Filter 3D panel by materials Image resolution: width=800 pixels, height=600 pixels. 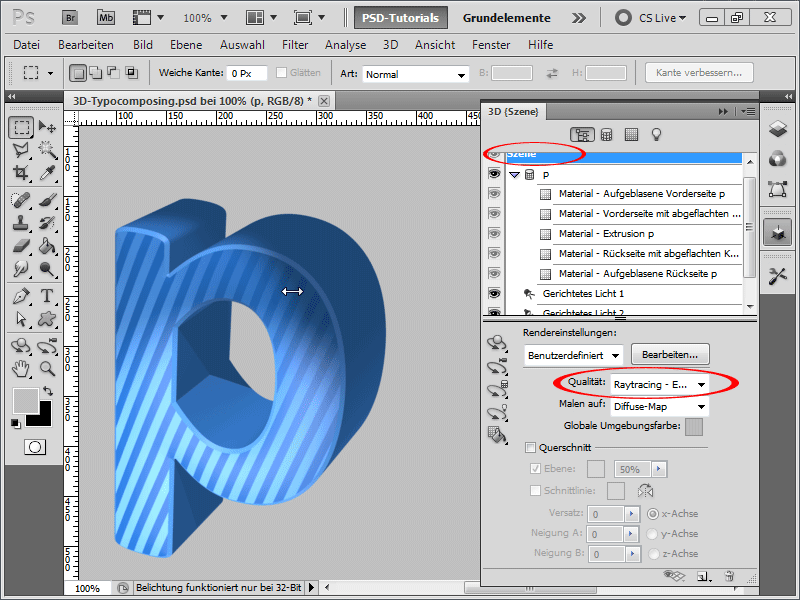point(631,135)
